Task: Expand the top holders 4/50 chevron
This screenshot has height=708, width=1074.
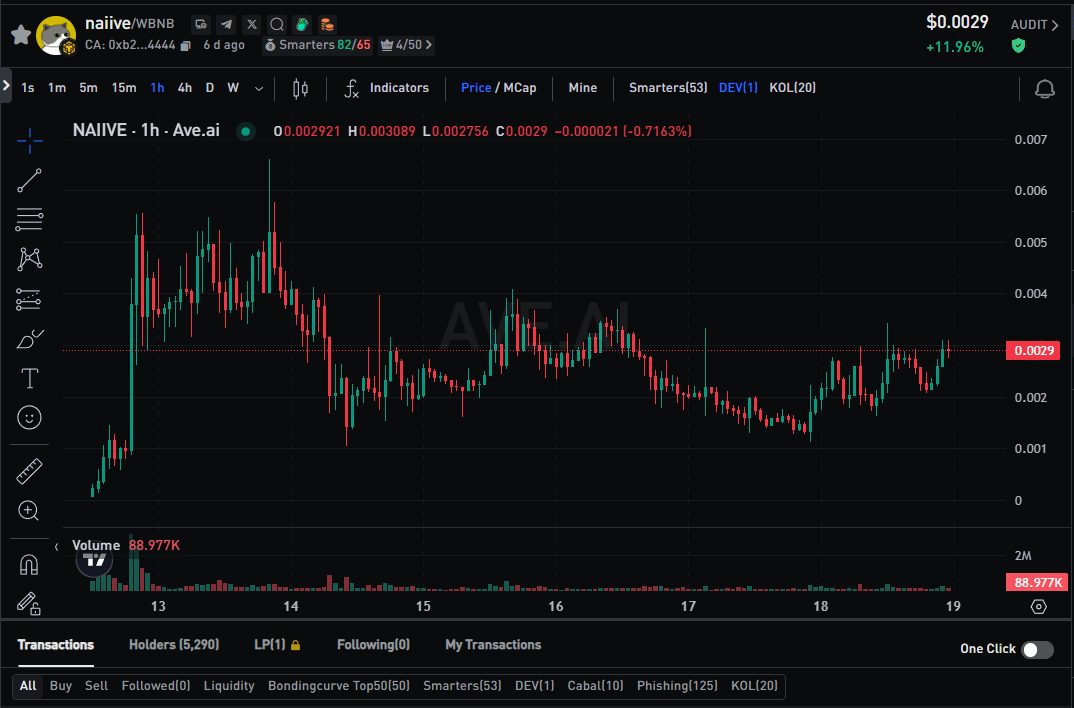Action: tap(429, 45)
